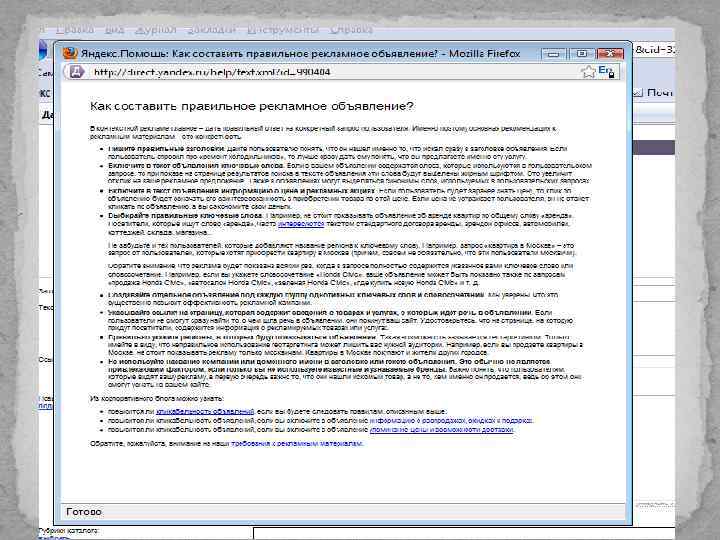Close the Яндекс.Помощь popup window
This screenshot has height=540, width=720.
pos(610,54)
